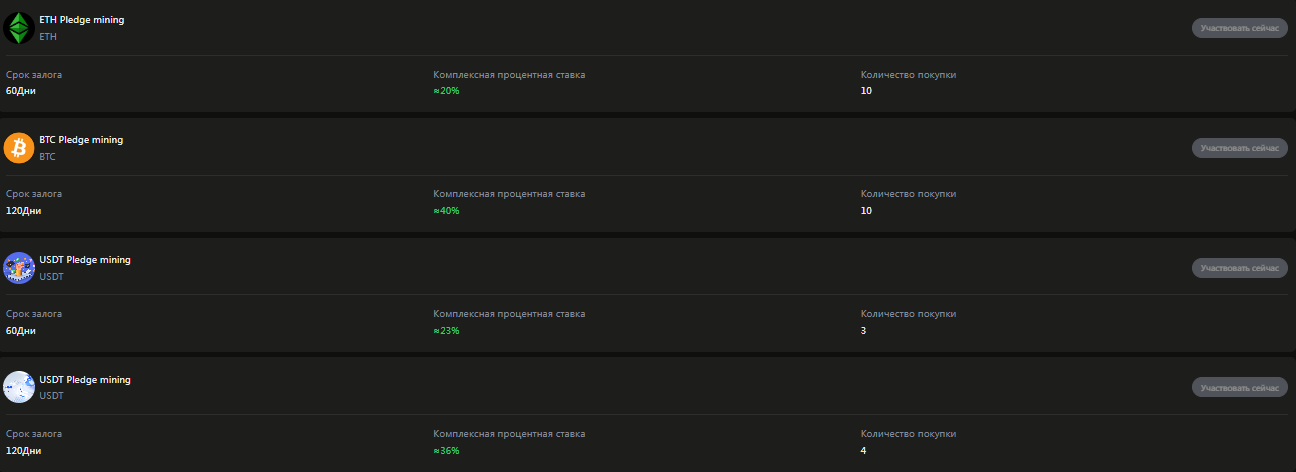This screenshot has height=472, width=1296.
Task: Click the green Ethereum logo icon
Action: tap(19, 28)
